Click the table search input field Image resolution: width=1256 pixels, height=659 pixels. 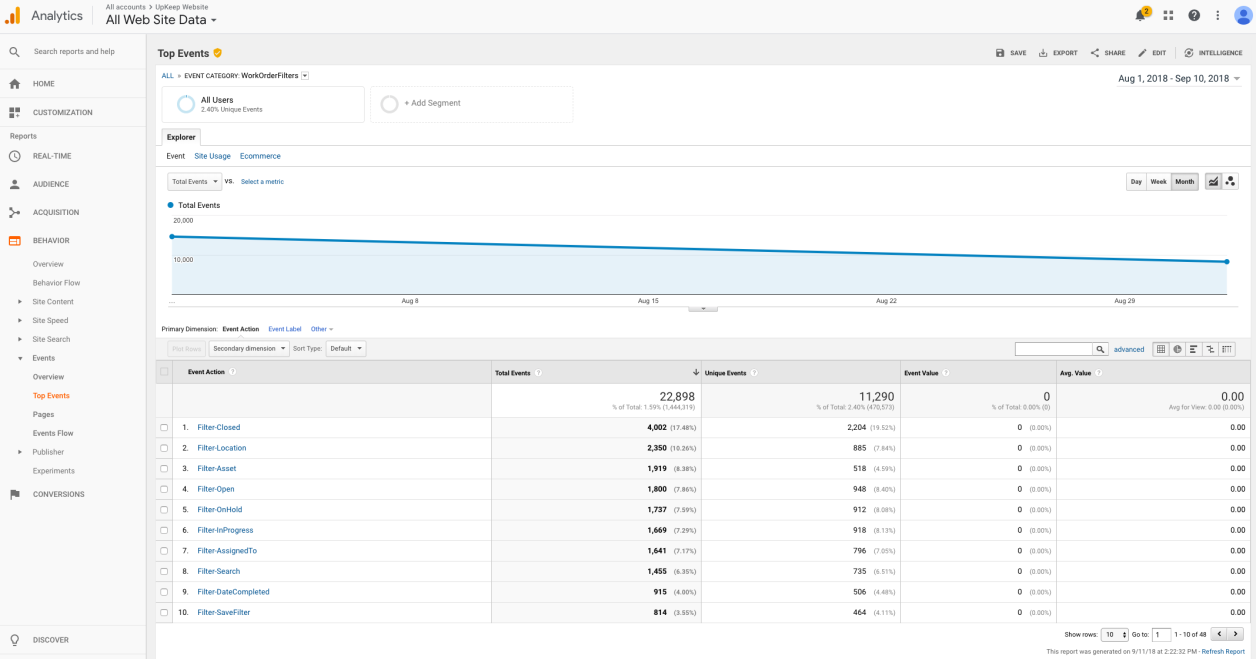point(1054,349)
